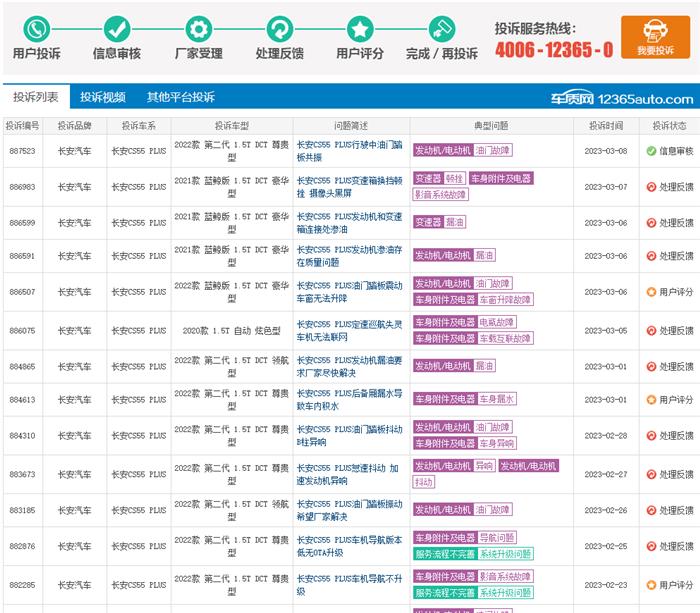The image size is (700, 613).
Task: Open complaint 发动机漏油要求厂家尽快解决
Action: pos(350,366)
